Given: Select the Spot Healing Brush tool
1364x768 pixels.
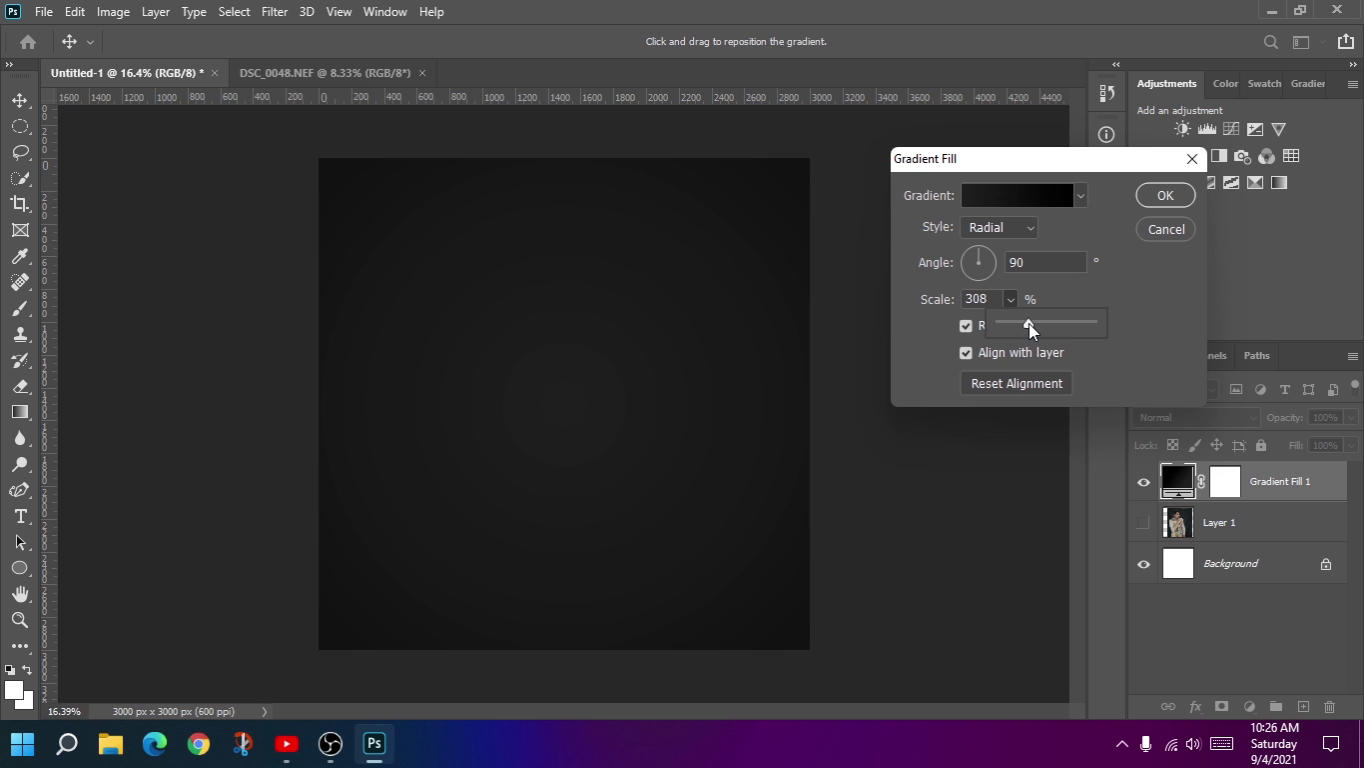Looking at the screenshot, I should [20, 282].
